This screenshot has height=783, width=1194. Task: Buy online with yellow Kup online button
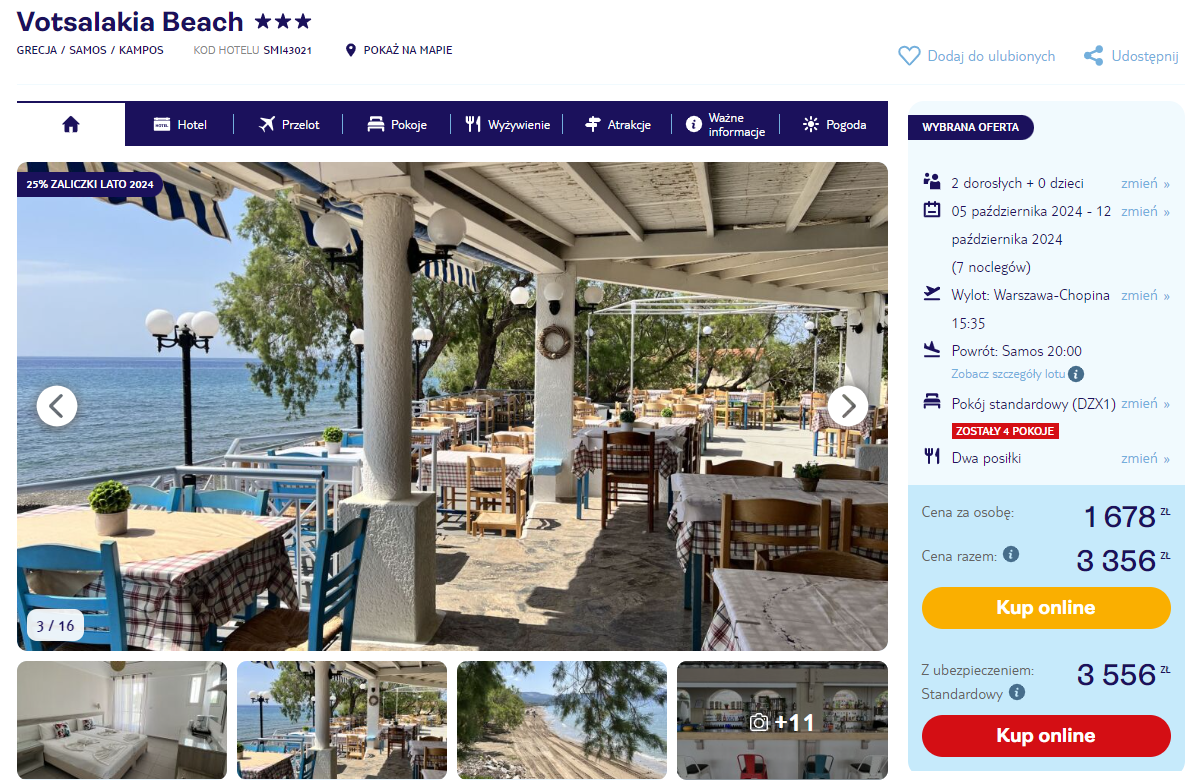click(x=1046, y=608)
